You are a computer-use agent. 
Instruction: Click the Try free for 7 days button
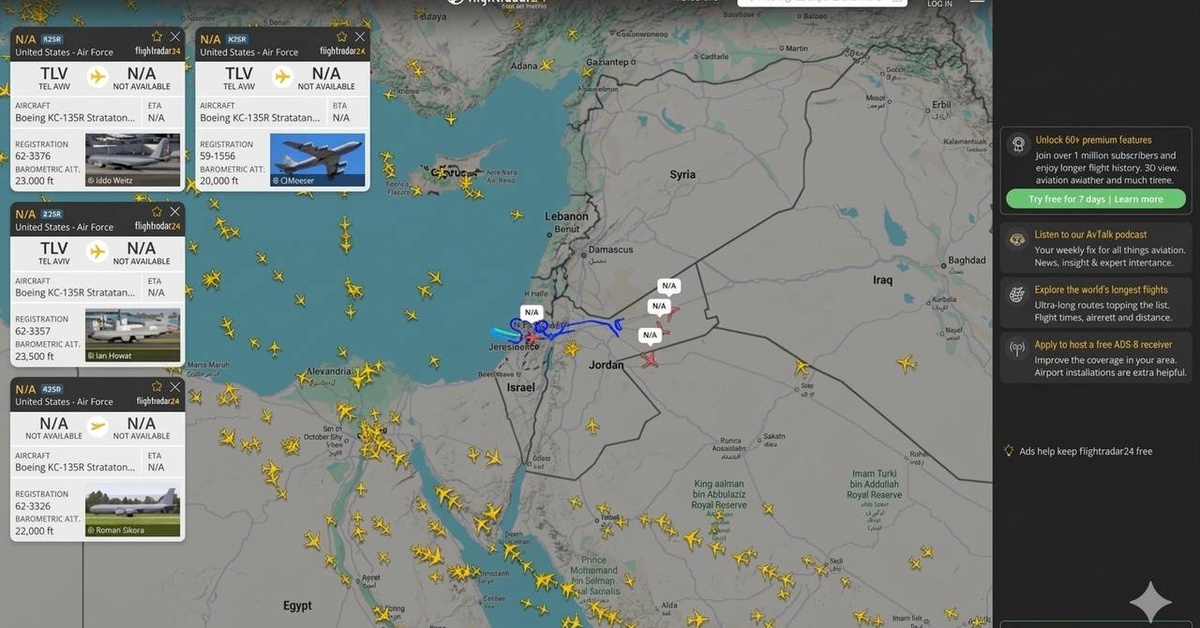tap(1096, 199)
